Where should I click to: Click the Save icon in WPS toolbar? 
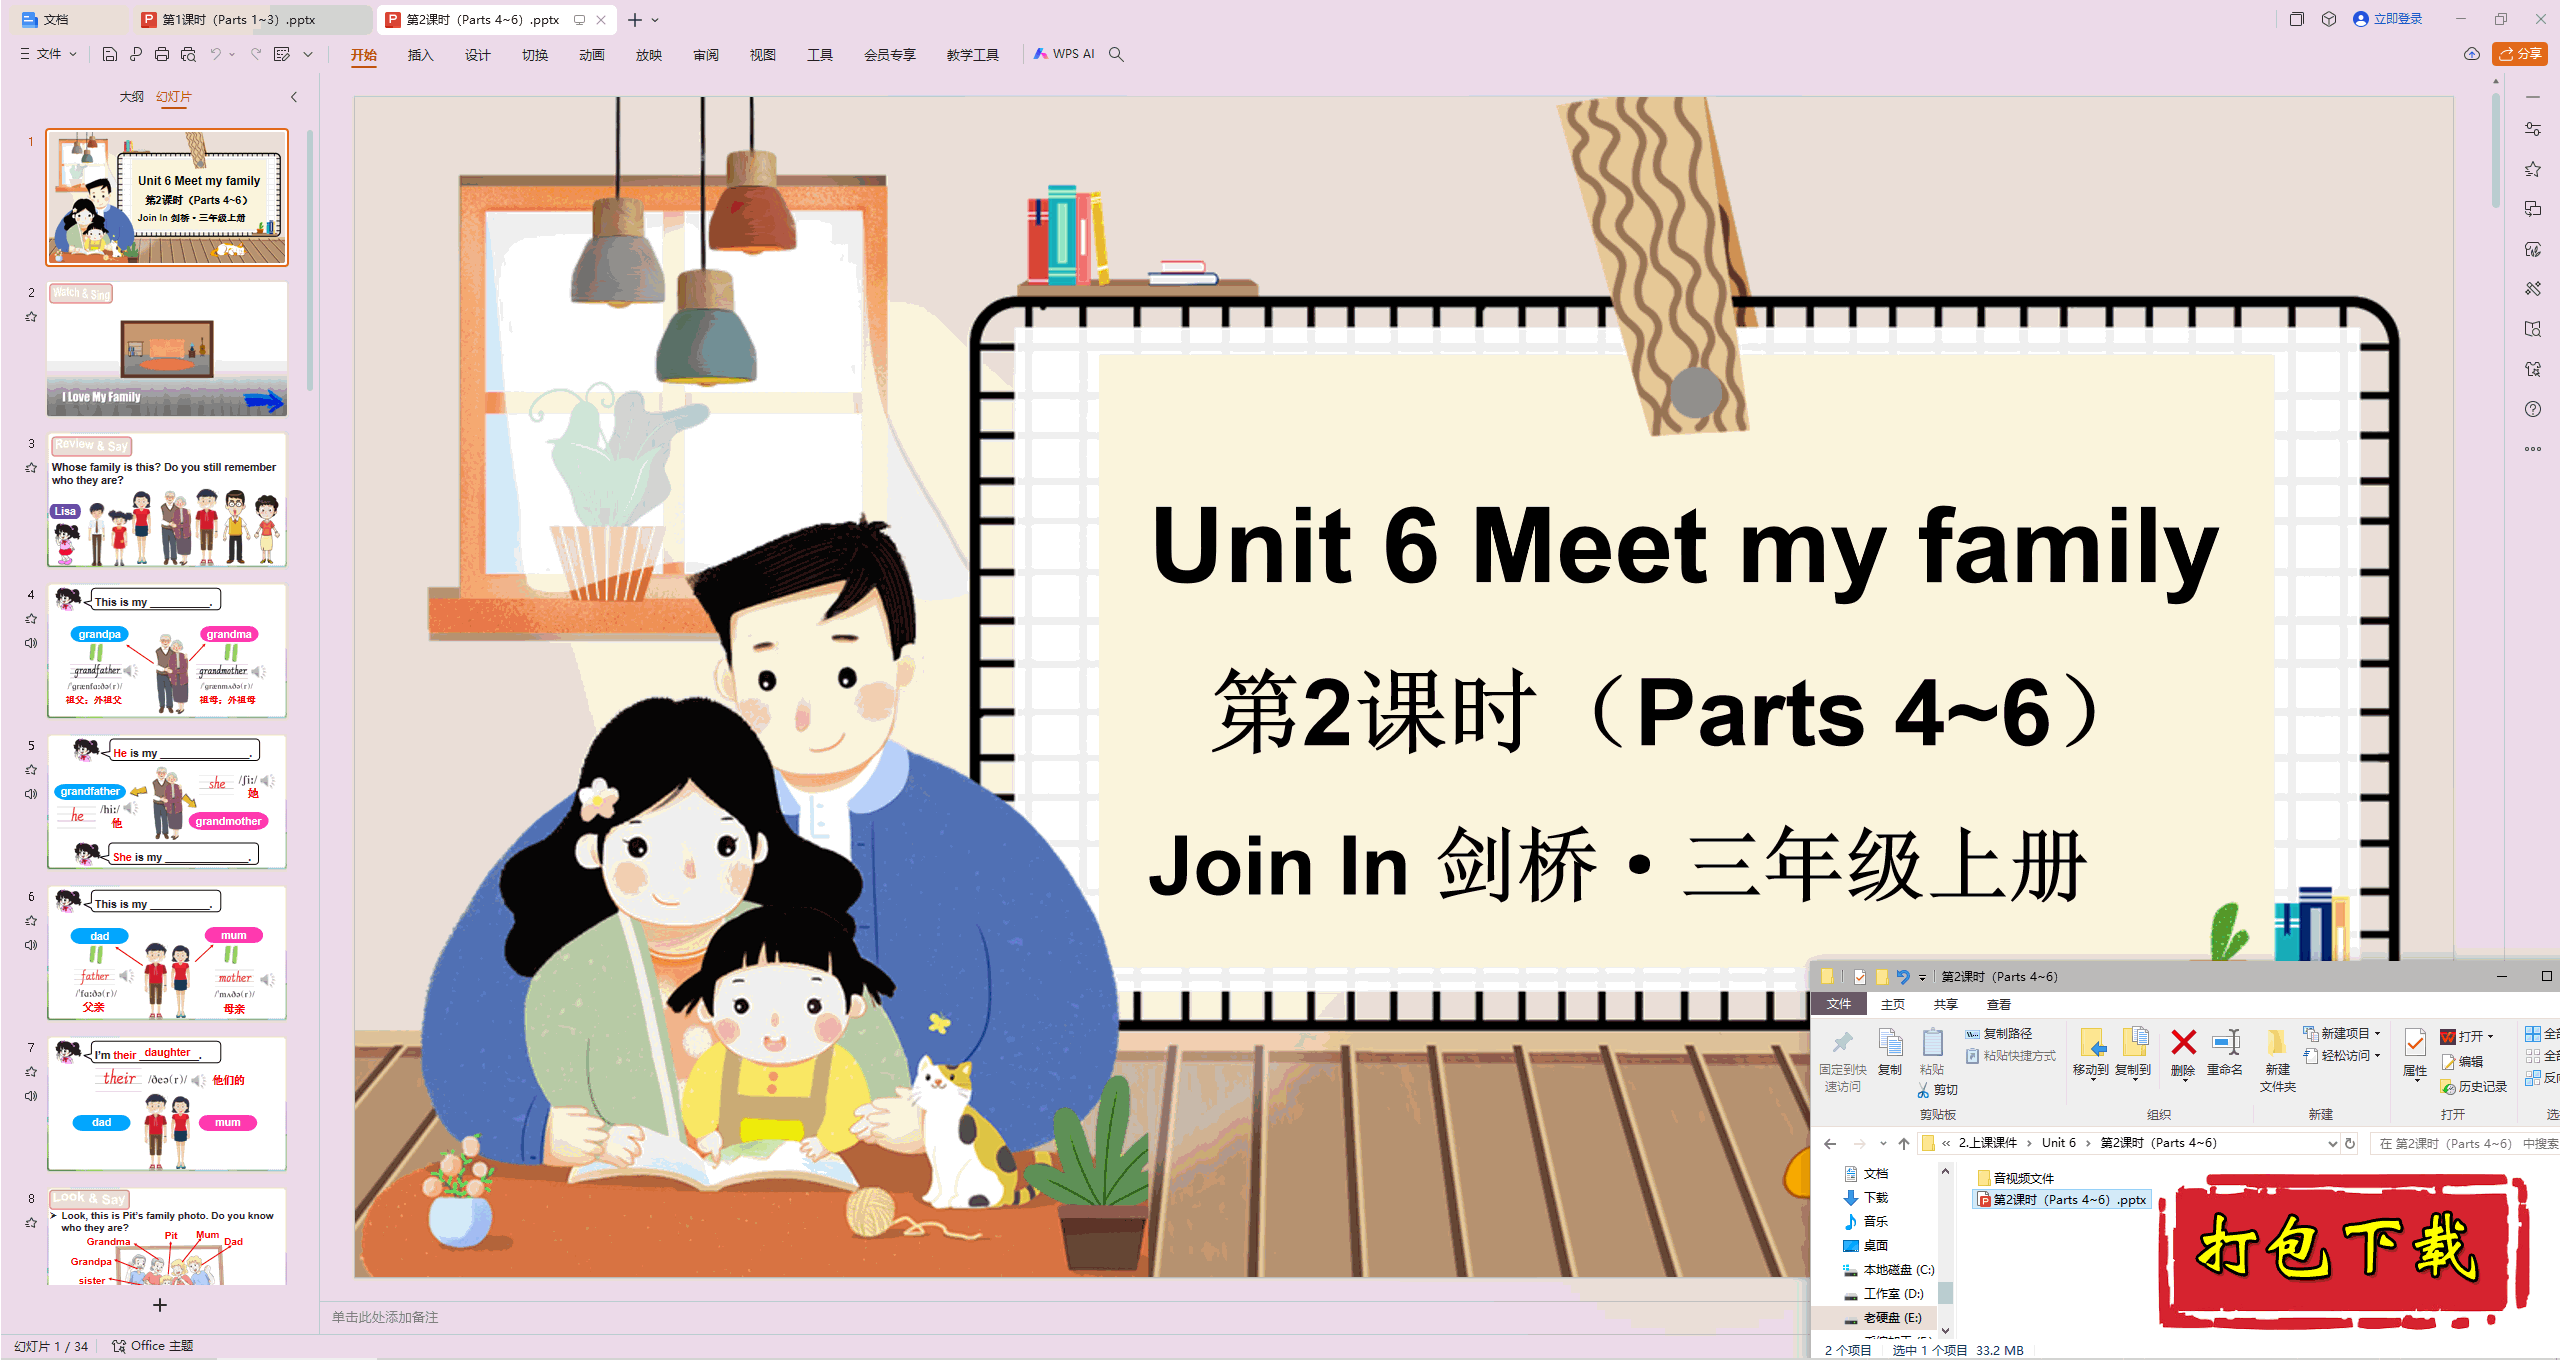110,54
